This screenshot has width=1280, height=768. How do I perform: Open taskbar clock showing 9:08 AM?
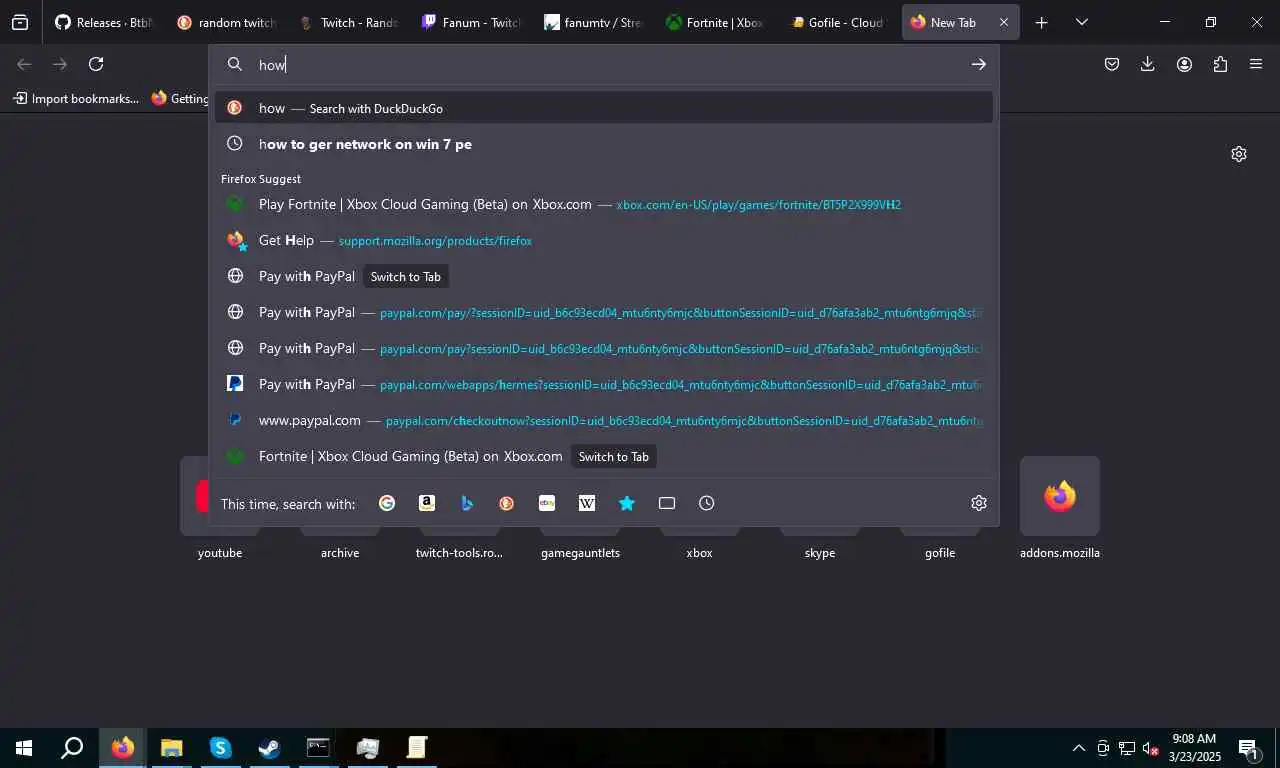coord(1194,748)
